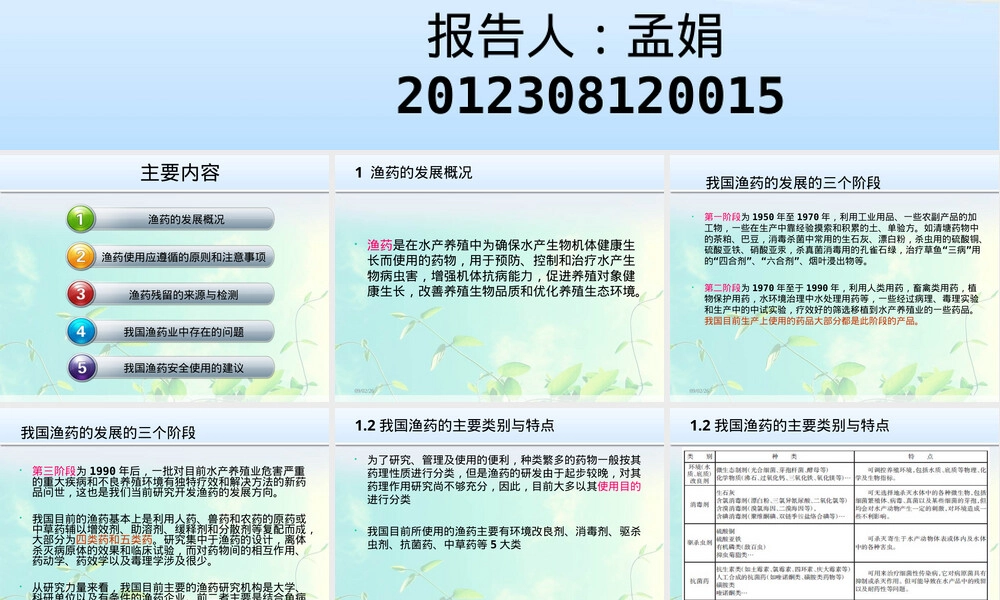
Task: Click the table row label 抗菌药
Action: [x=699, y=581]
